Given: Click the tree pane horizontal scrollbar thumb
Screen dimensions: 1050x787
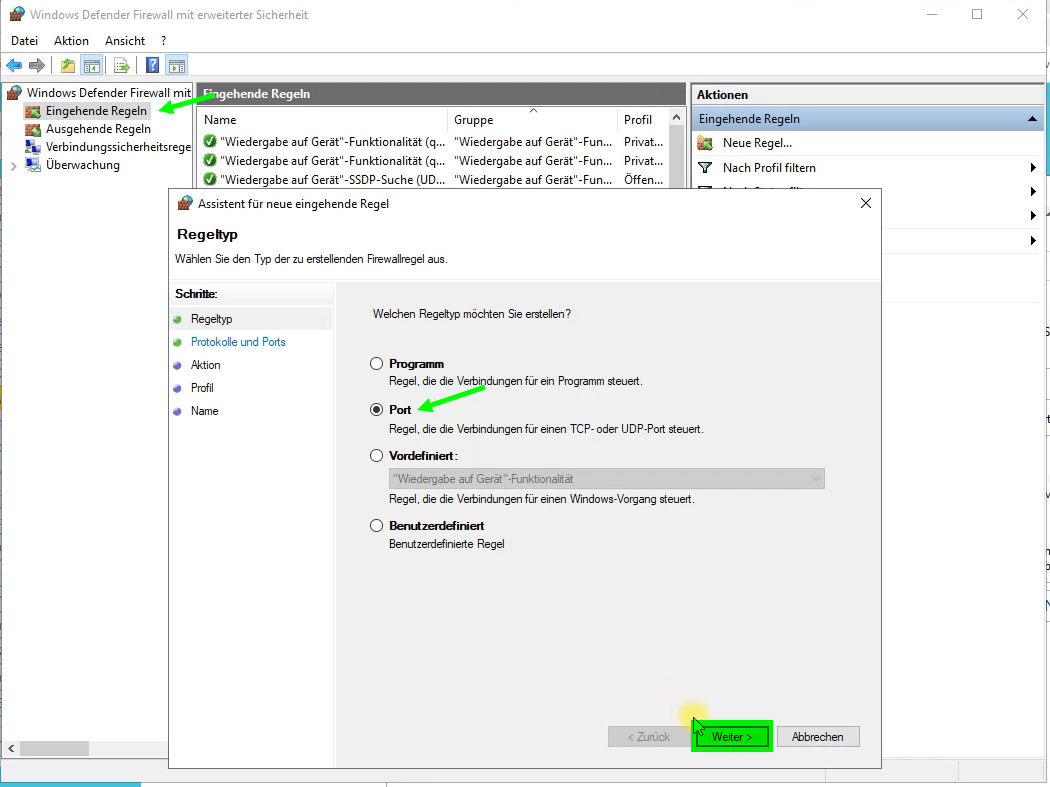Looking at the screenshot, I should pos(54,748).
